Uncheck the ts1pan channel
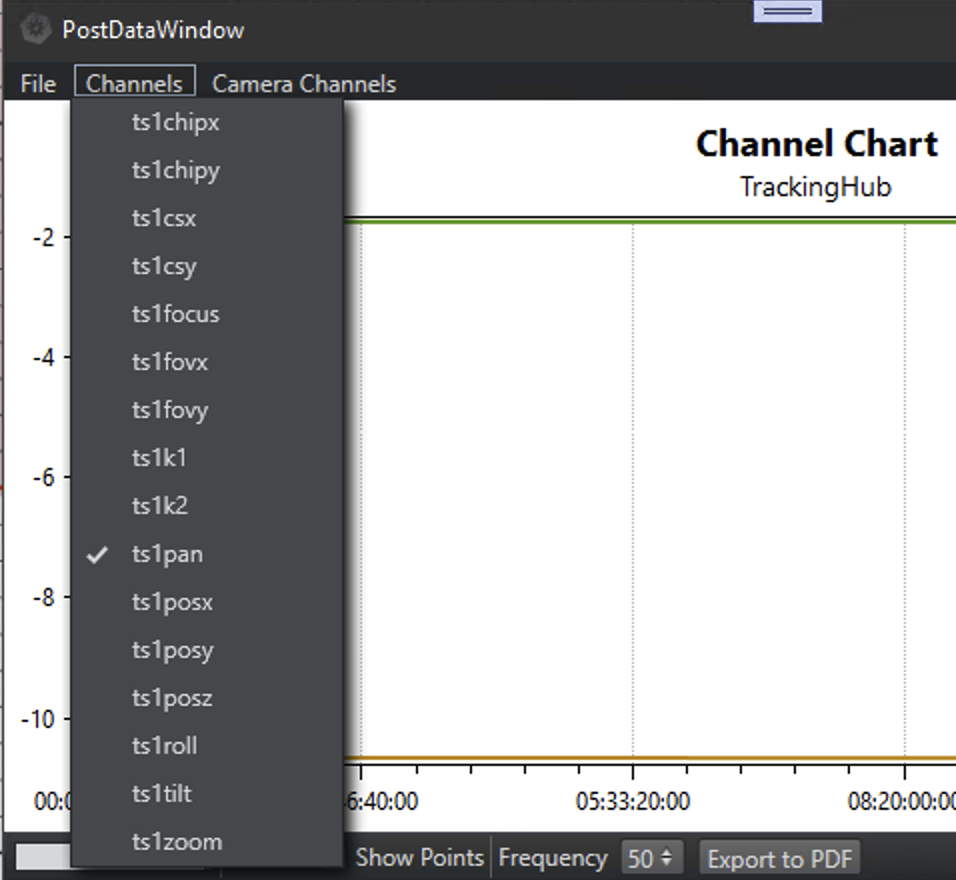956x880 pixels. pyautogui.click(x=167, y=554)
